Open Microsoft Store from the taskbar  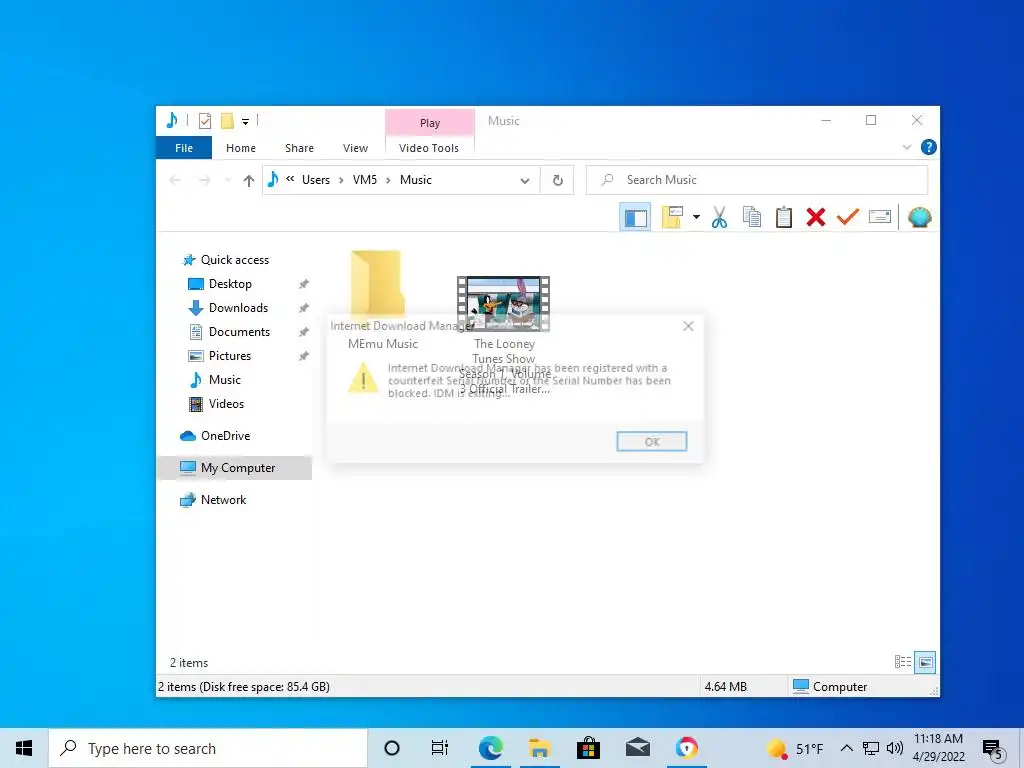click(588, 748)
